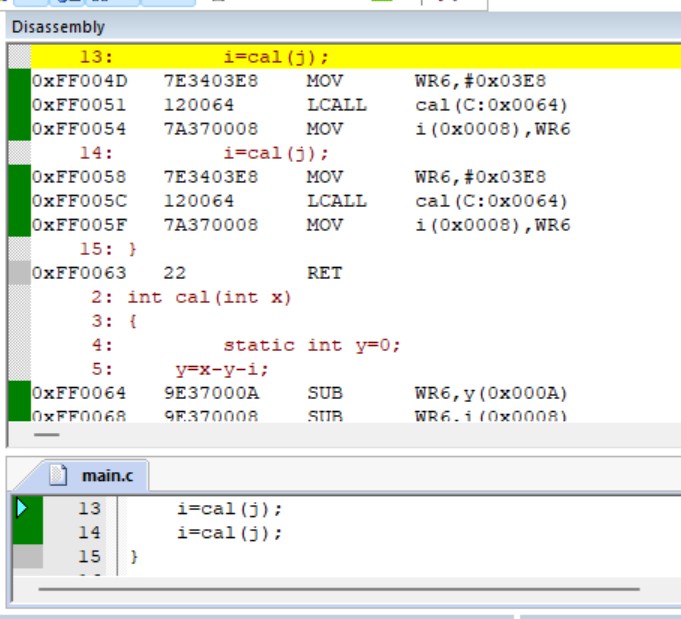
Task: Select RET instruction at 0xFF0063
Action: [356, 273]
